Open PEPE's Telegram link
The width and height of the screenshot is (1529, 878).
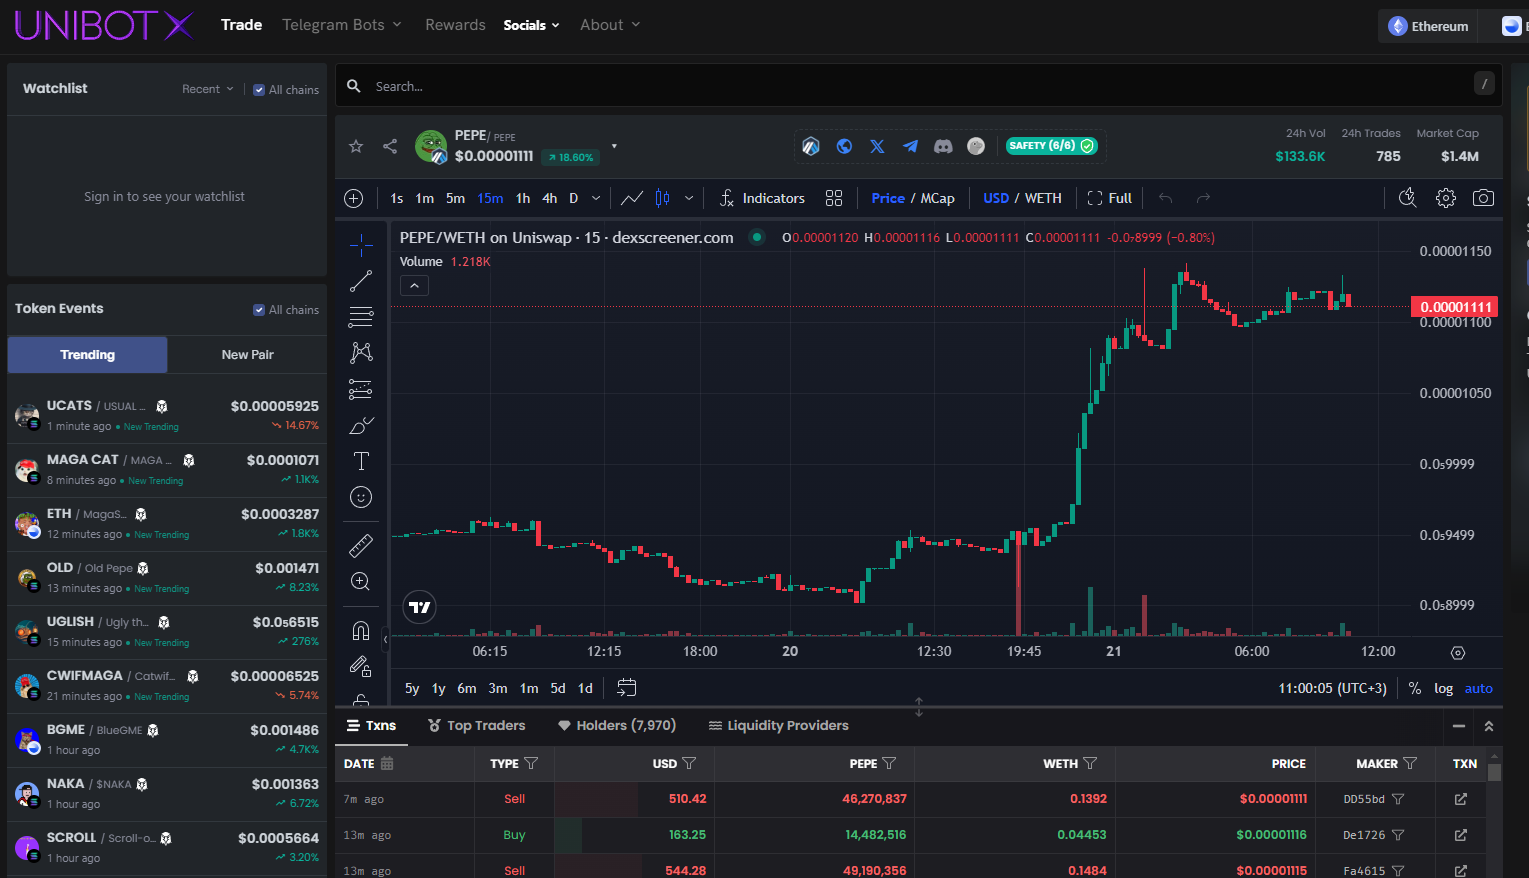point(910,146)
